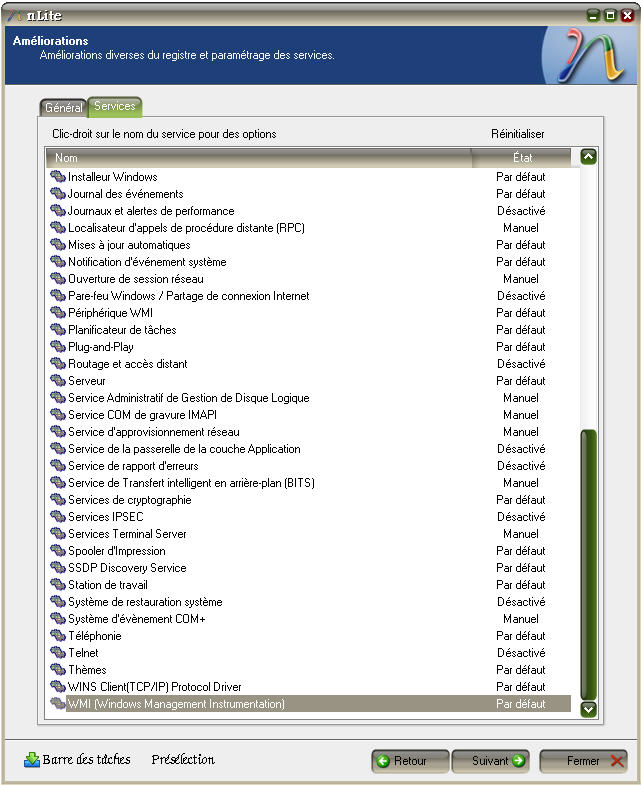The image size is (641, 785).
Task: Click the icon next to Service COM de gravure IMAPI
Action: coord(58,415)
